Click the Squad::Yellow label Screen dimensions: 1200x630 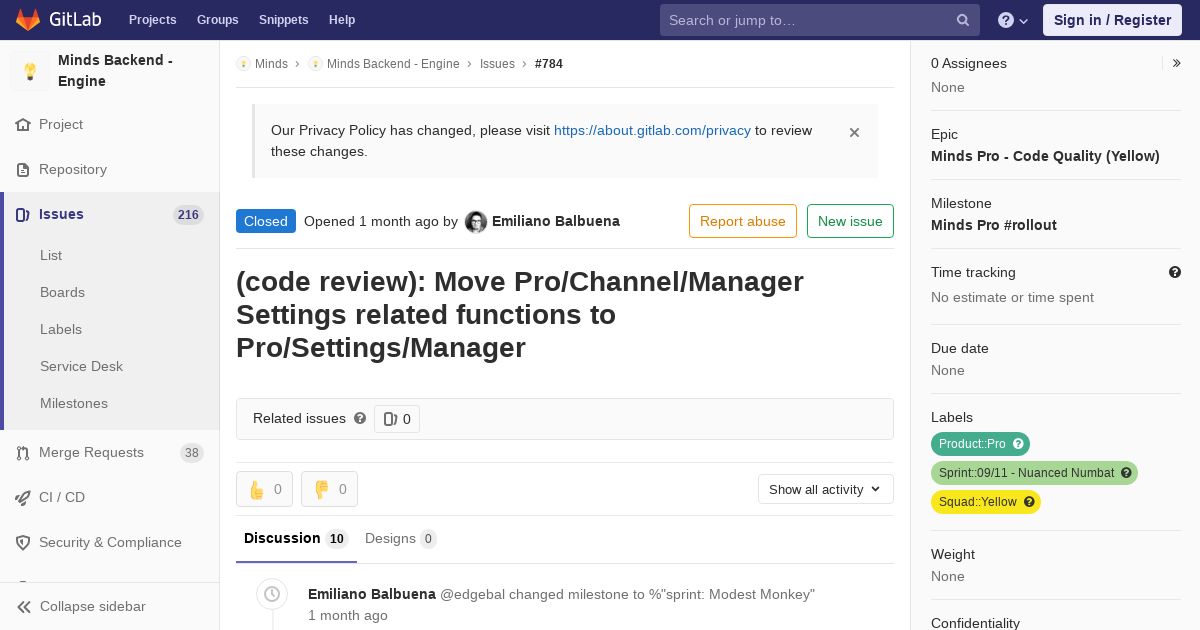(978, 502)
